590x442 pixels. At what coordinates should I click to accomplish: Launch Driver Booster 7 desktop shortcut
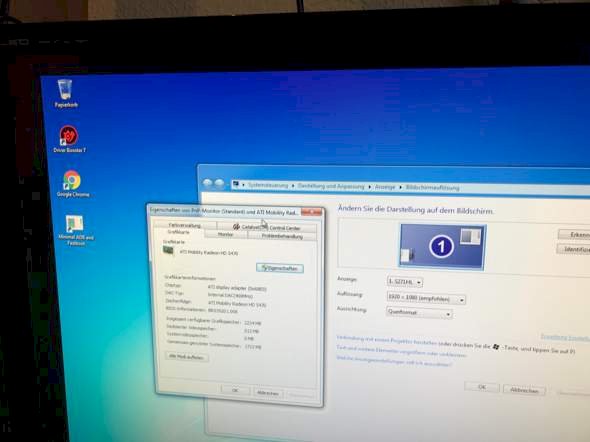pos(69,139)
